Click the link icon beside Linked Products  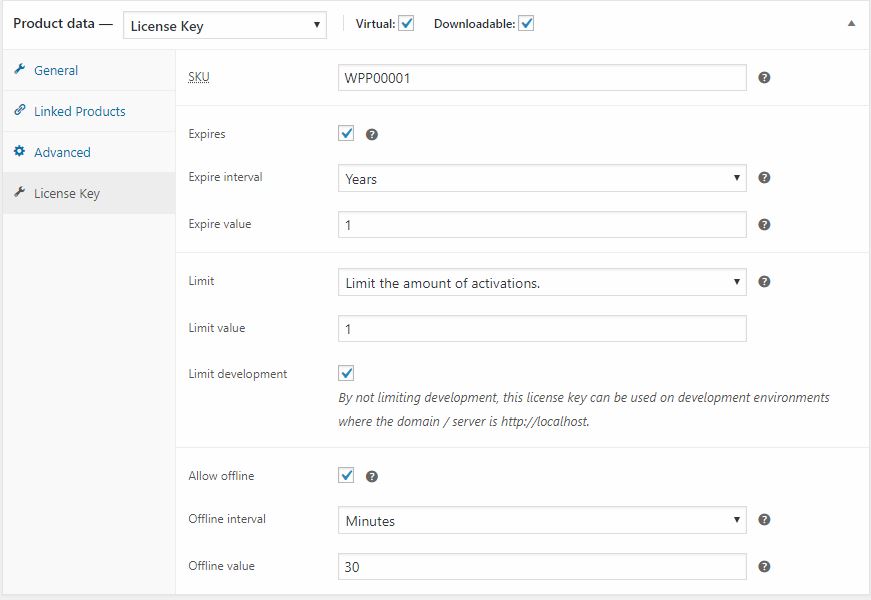coord(19,109)
